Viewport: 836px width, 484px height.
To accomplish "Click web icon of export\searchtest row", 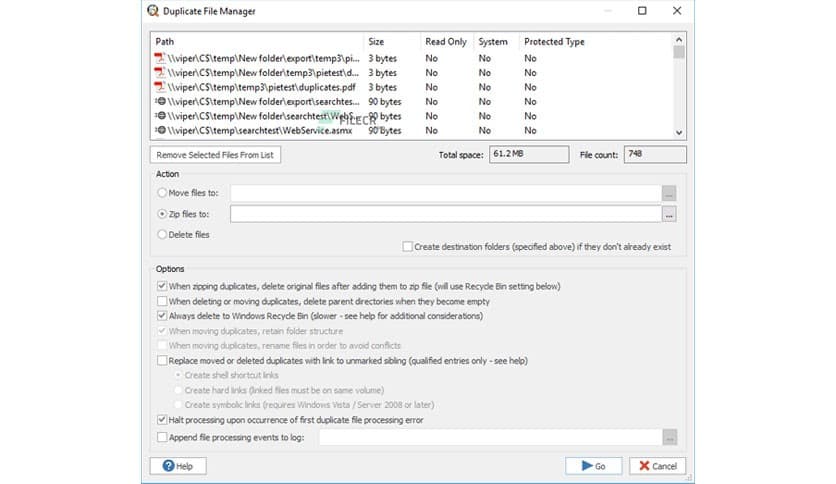I will (x=160, y=101).
